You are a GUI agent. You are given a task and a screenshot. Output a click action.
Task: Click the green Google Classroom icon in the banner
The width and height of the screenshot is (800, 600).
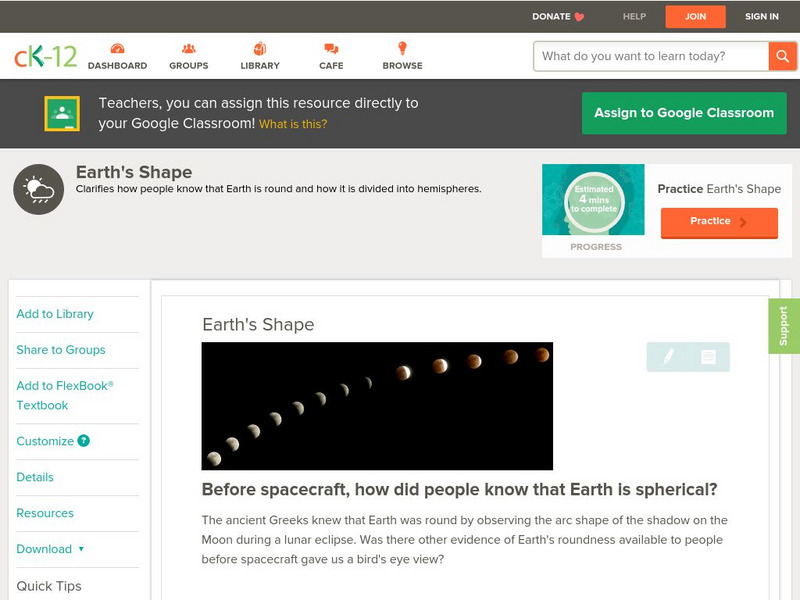pyautogui.click(x=60, y=112)
